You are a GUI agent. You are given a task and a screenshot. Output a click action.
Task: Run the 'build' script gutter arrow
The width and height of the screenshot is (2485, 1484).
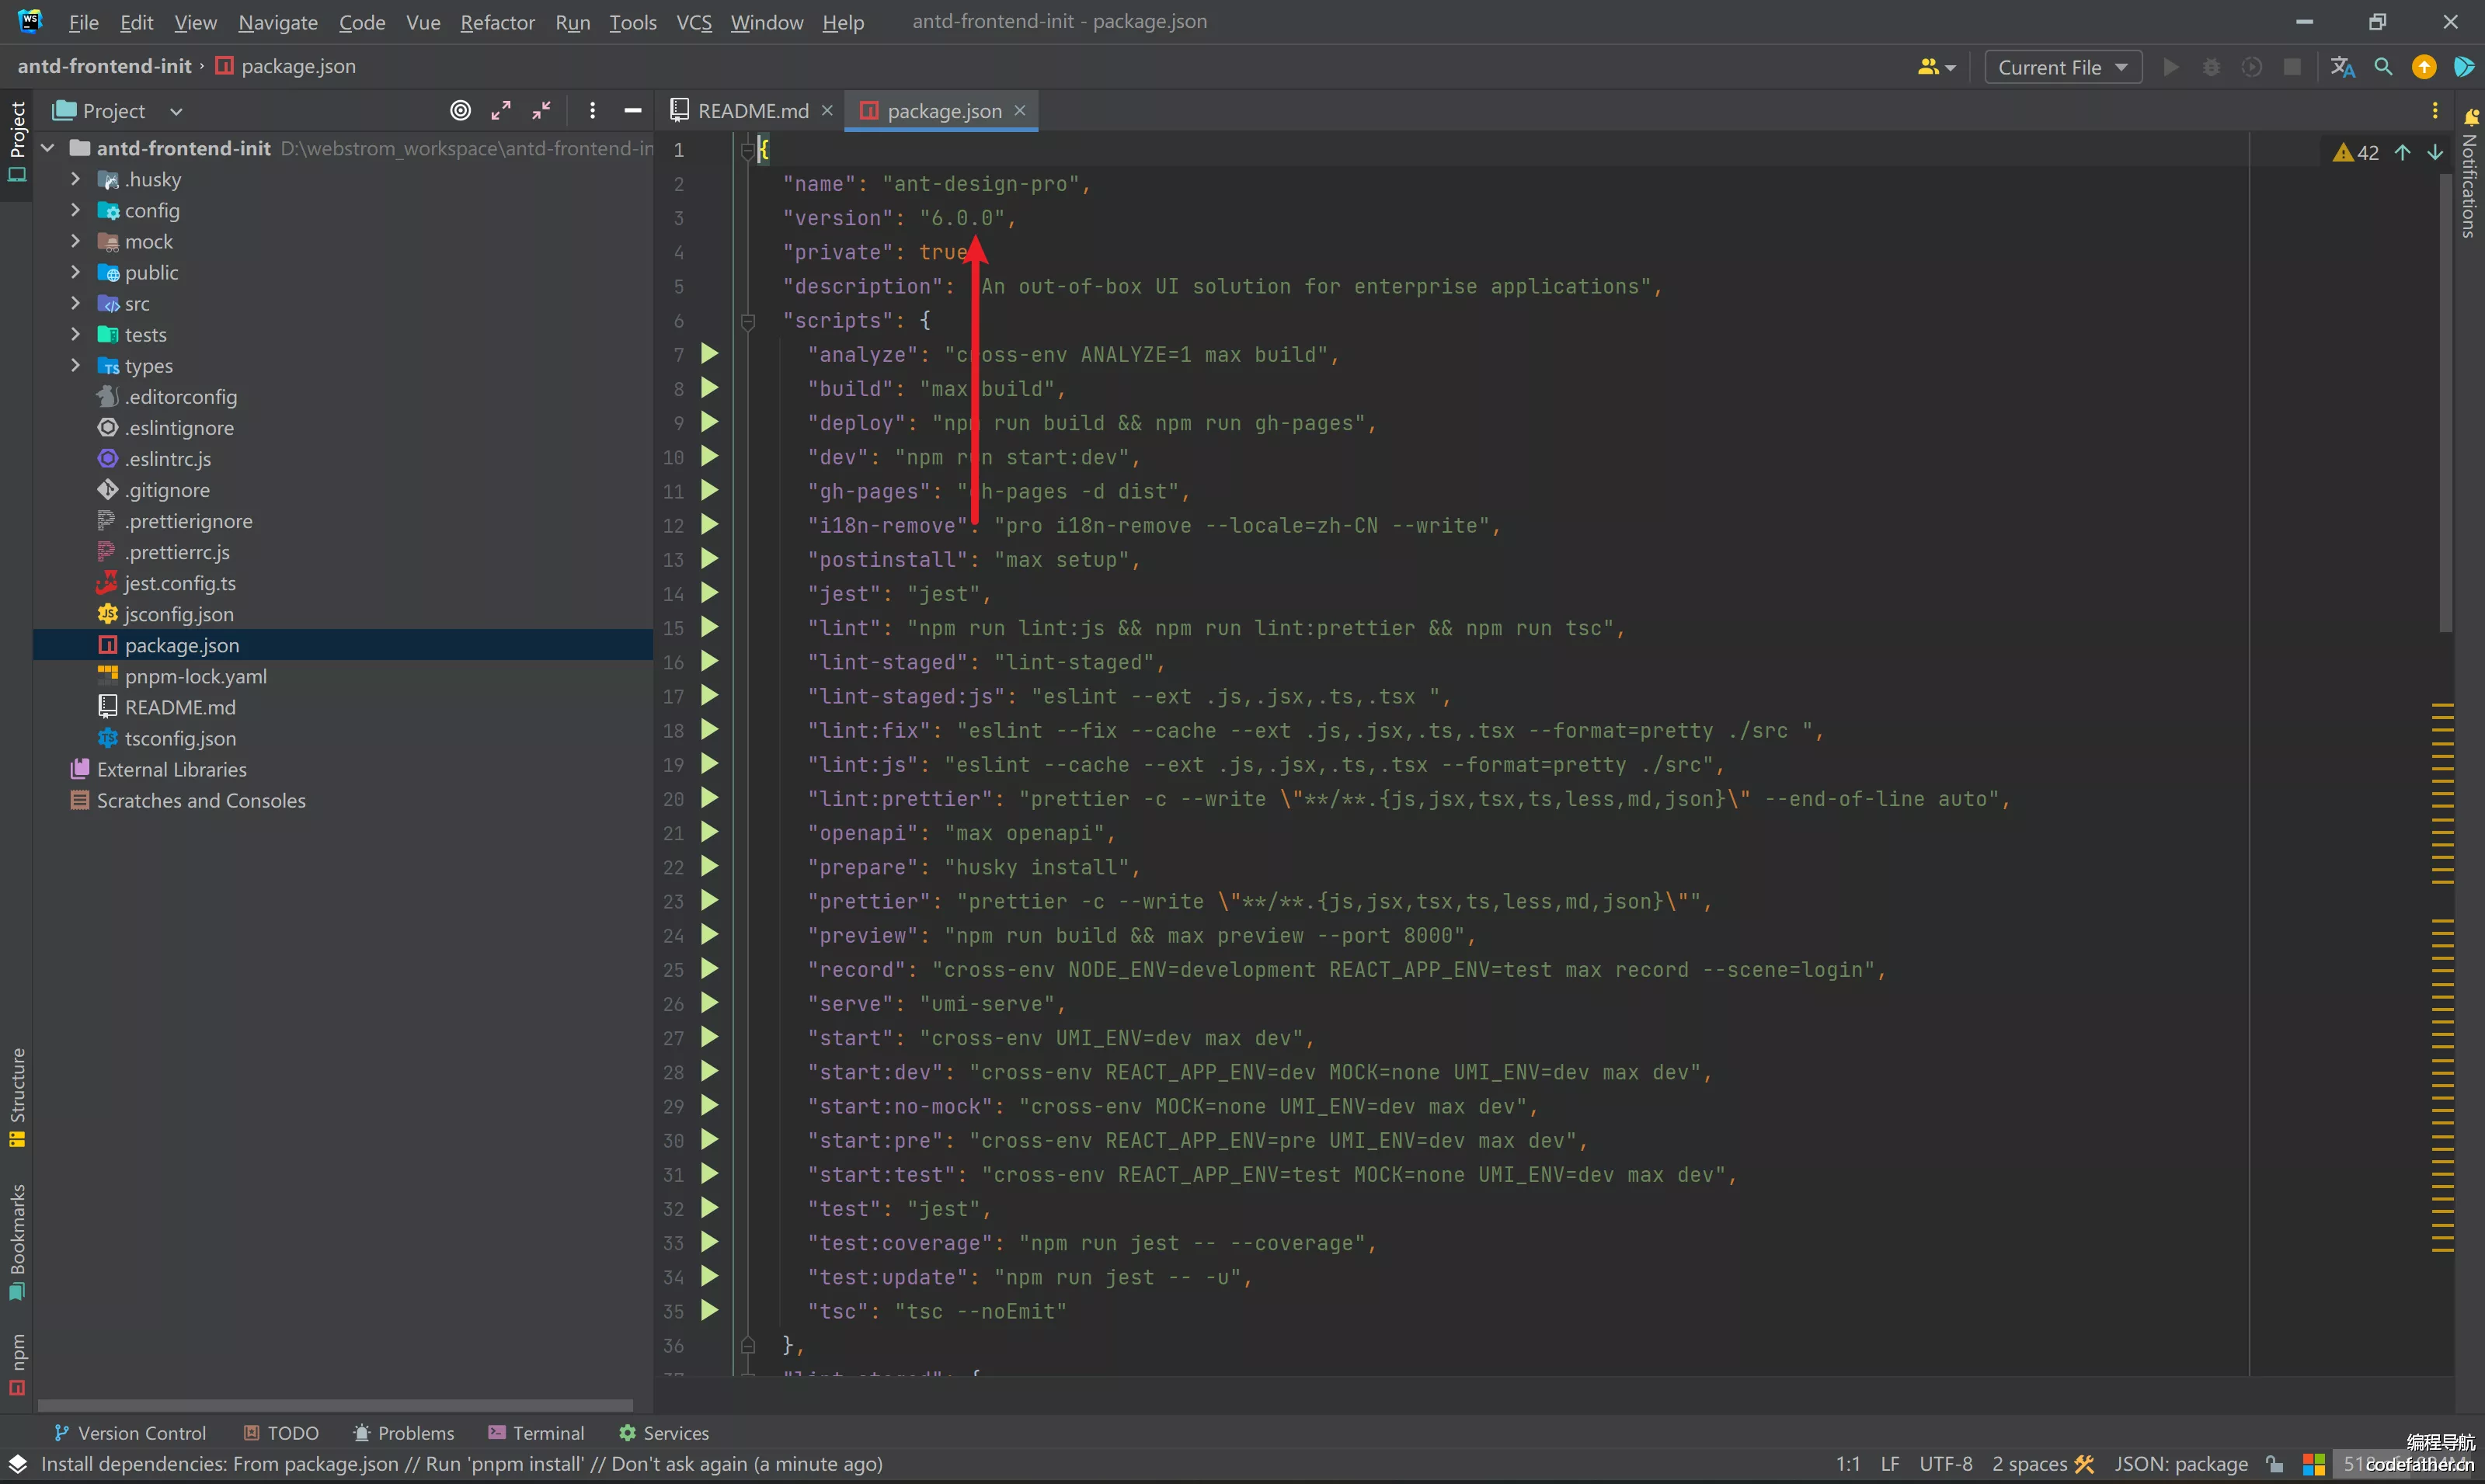pos(710,388)
